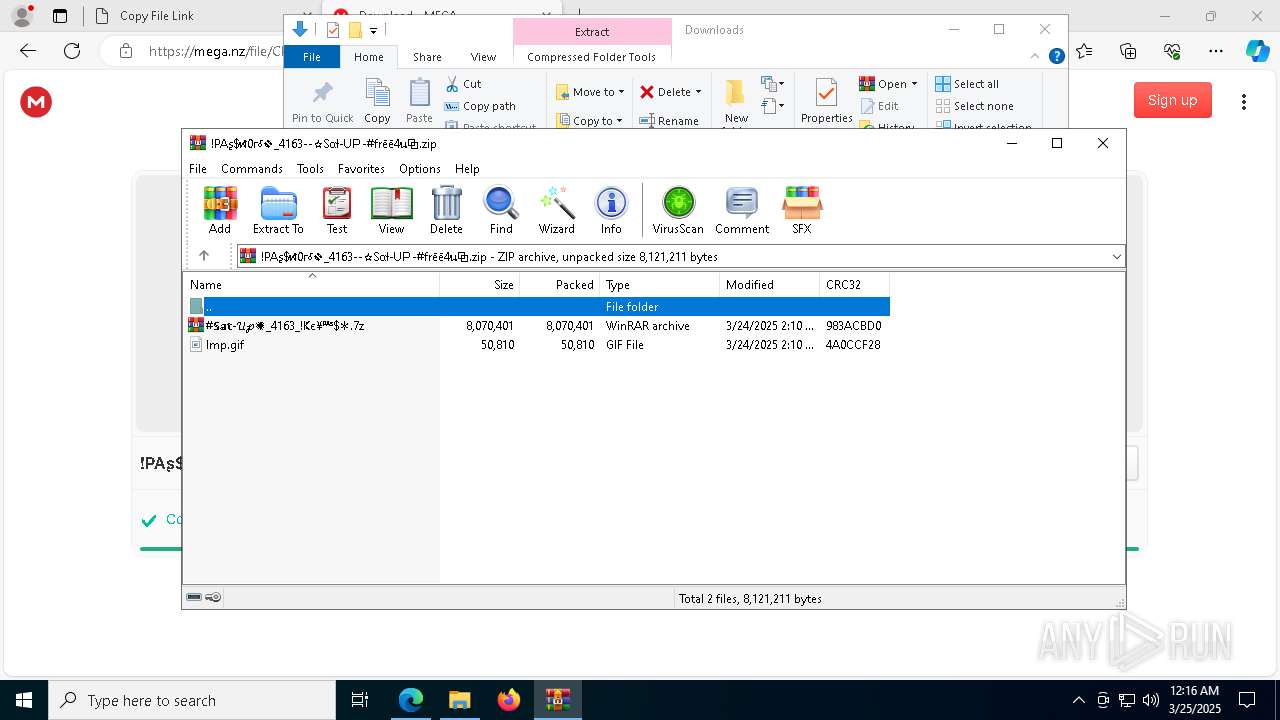The width and height of the screenshot is (1280, 720).
Task: Select the parent folder '..' row
Action: coord(537,306)
